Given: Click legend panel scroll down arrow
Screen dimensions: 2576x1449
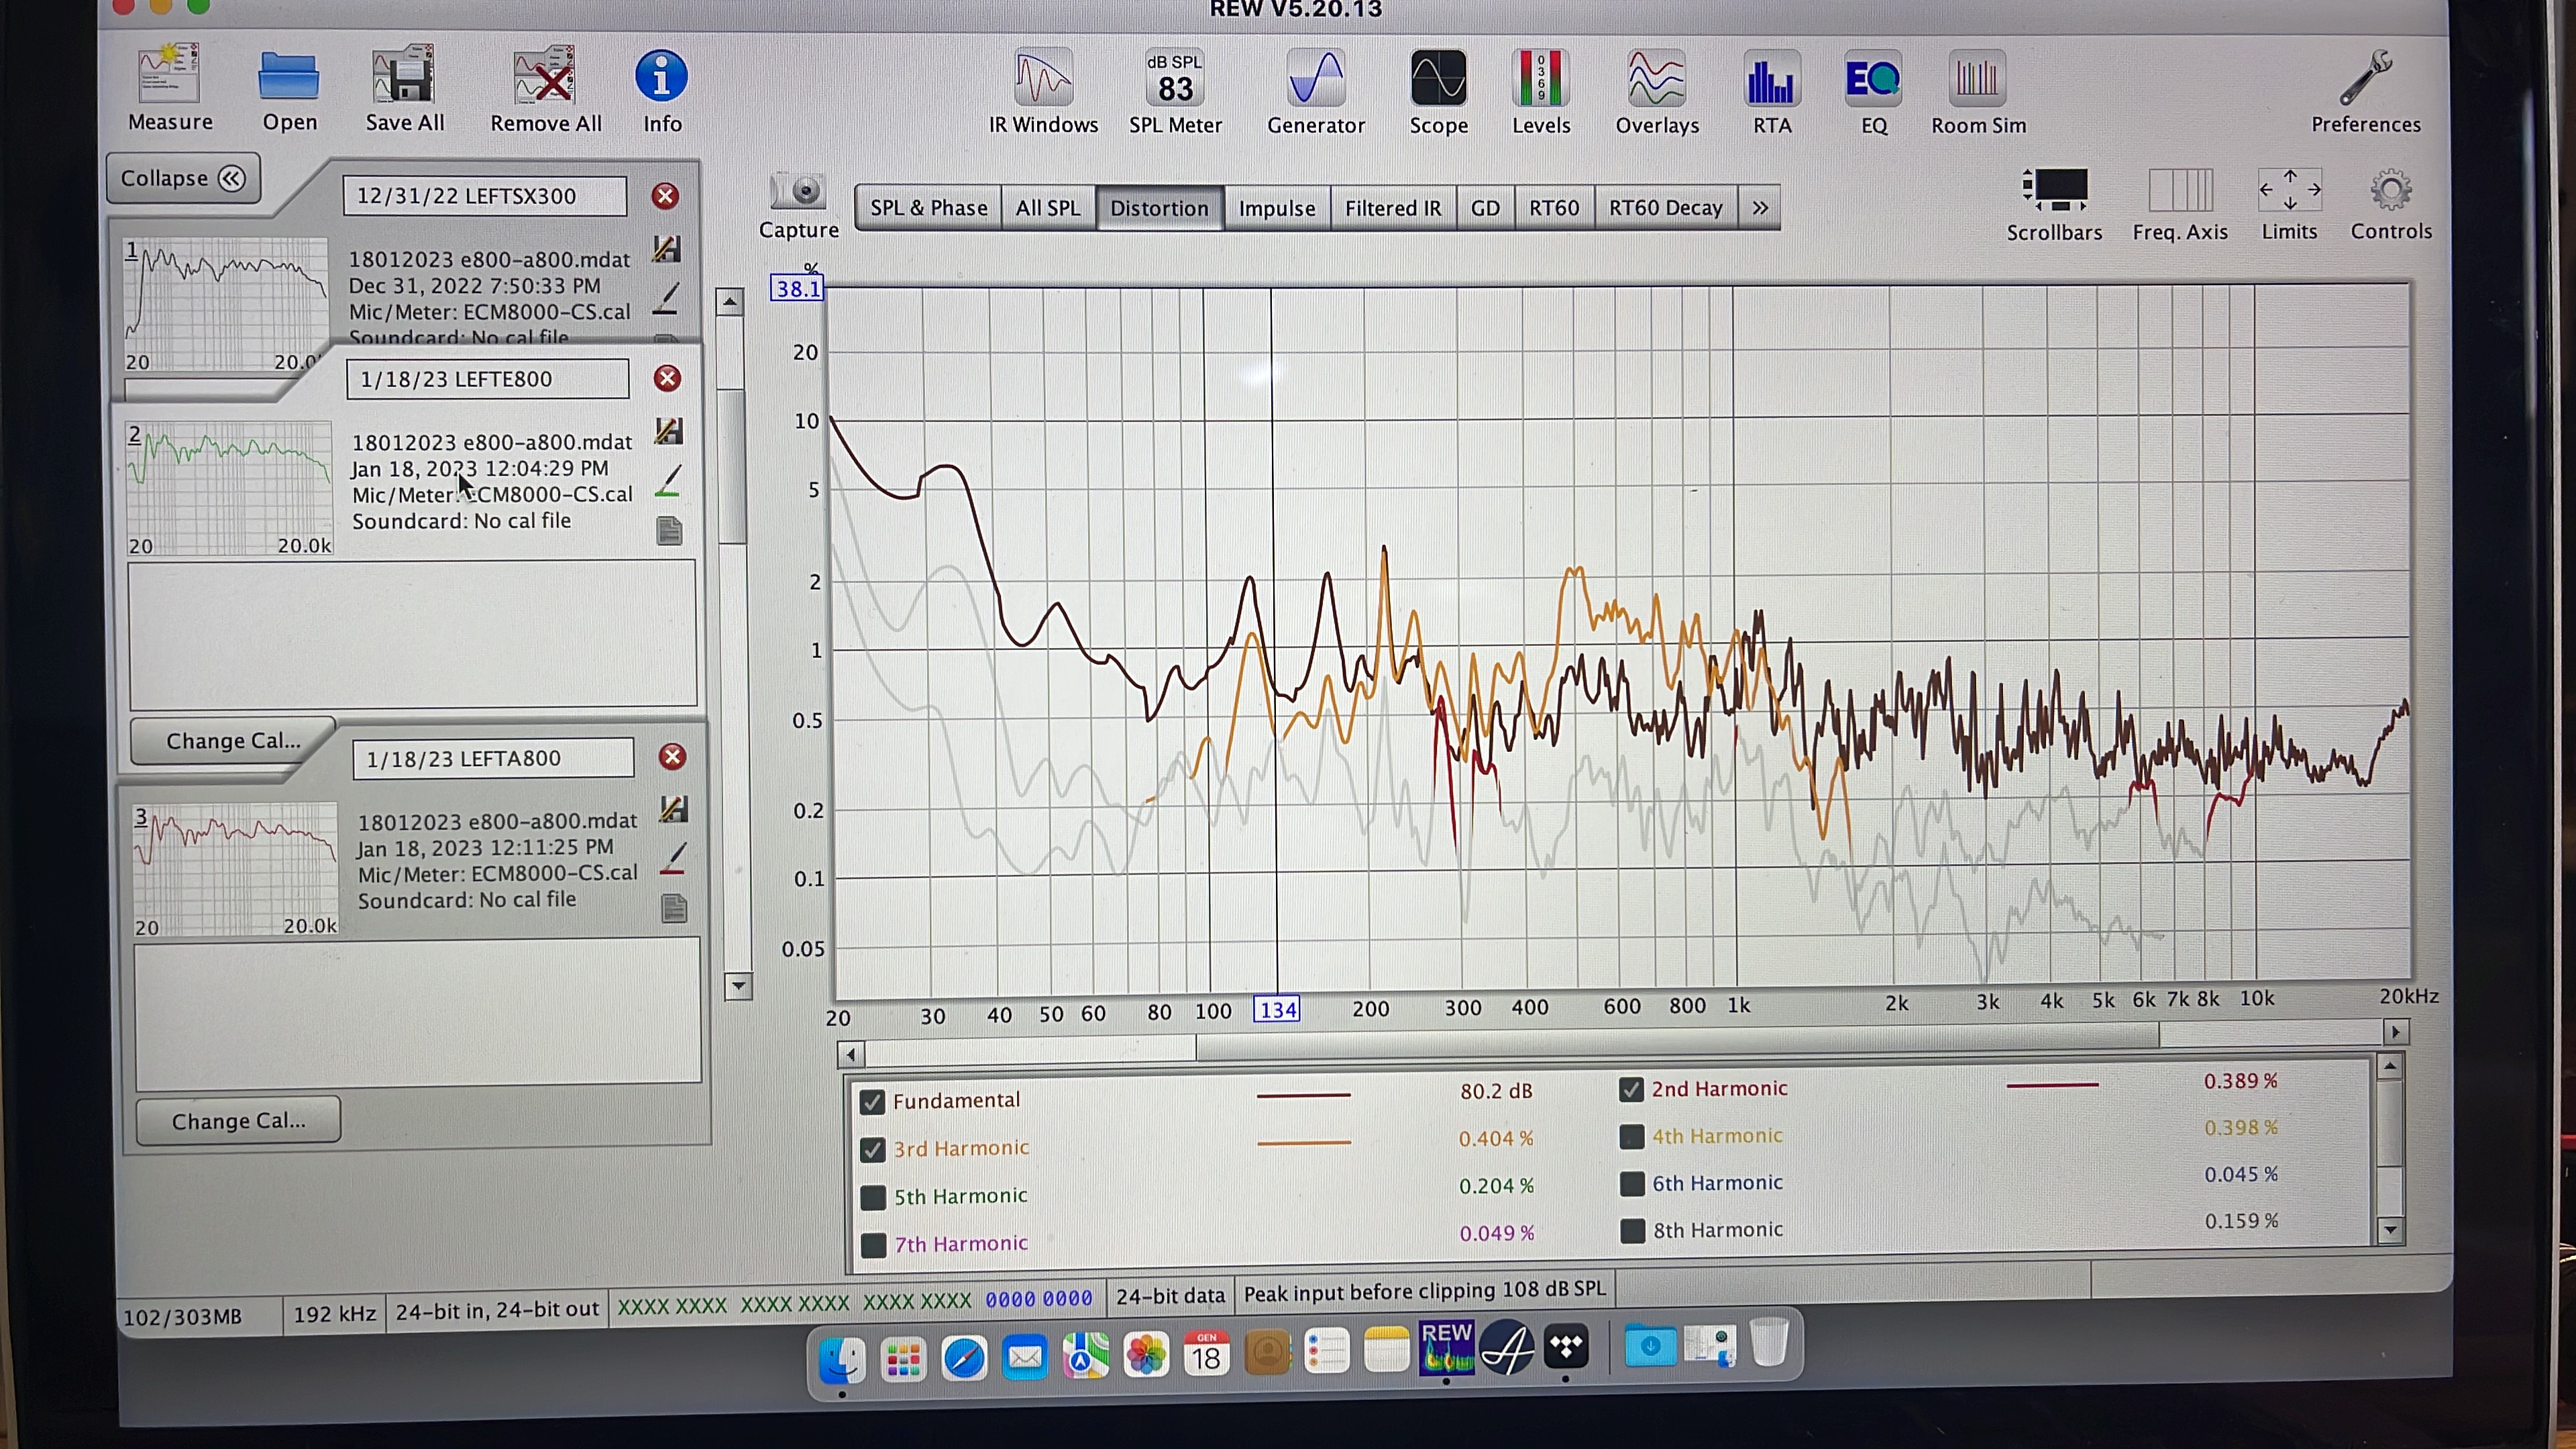Looking at the screenshot, I should (x=2390, y=1230).
